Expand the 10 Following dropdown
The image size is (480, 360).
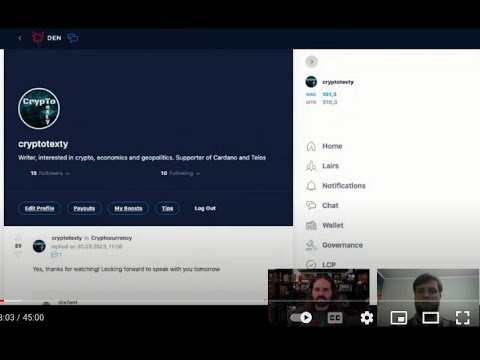click(x=180, y=173)
